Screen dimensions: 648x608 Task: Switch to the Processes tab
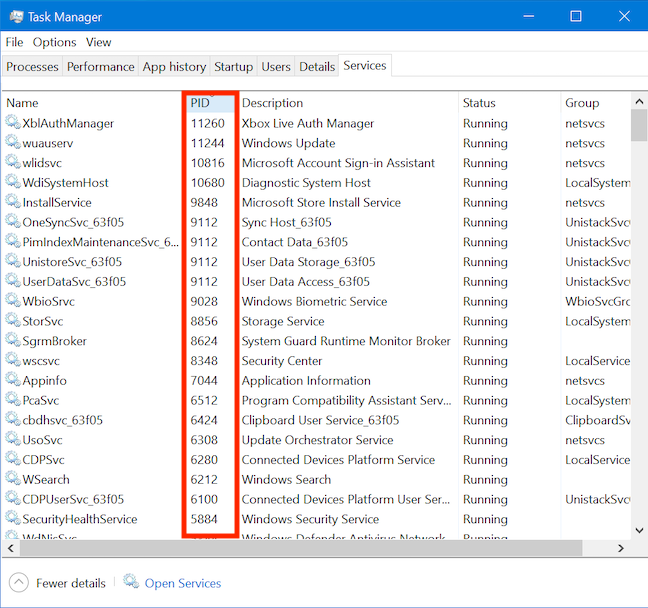click(x=32, y=67)
